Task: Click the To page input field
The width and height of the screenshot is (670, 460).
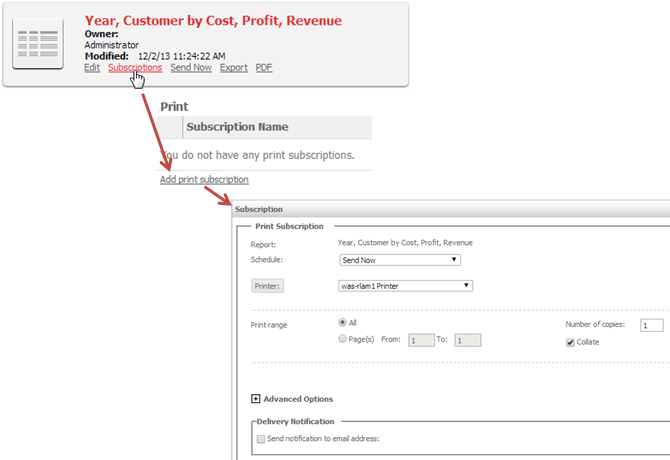Action: pos(467,340)
